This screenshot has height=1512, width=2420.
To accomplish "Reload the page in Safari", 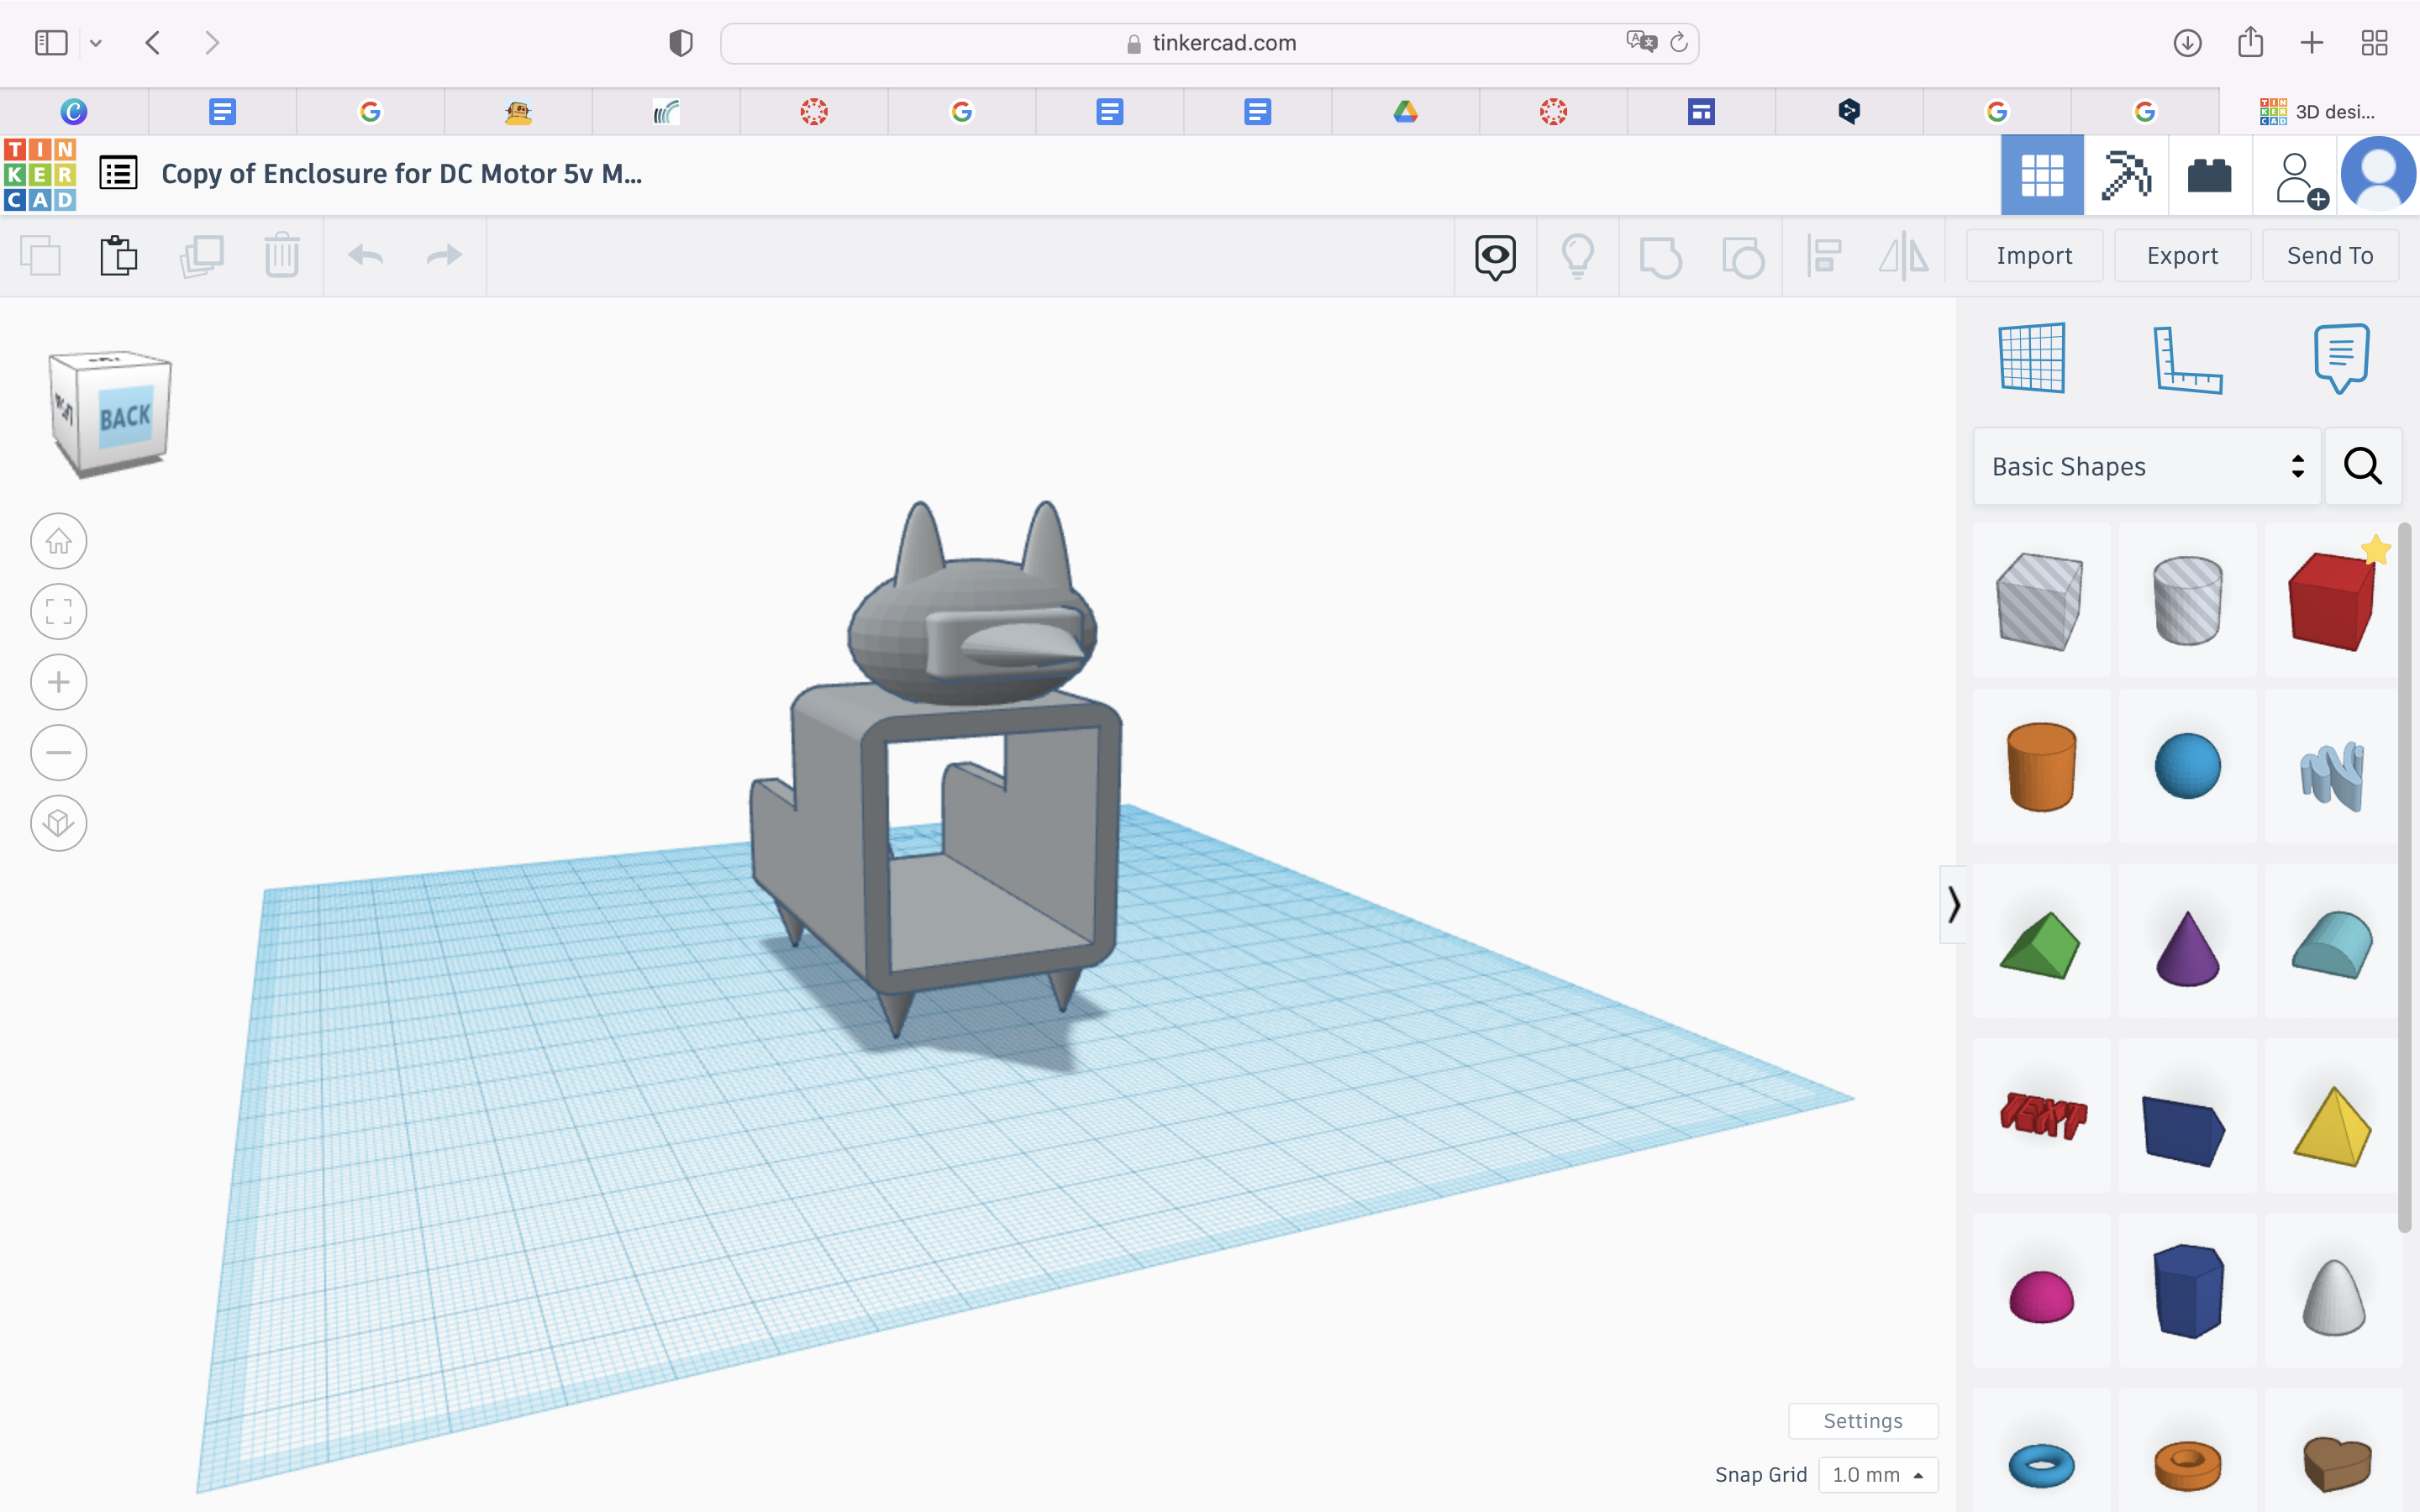I will point(1679,42).
